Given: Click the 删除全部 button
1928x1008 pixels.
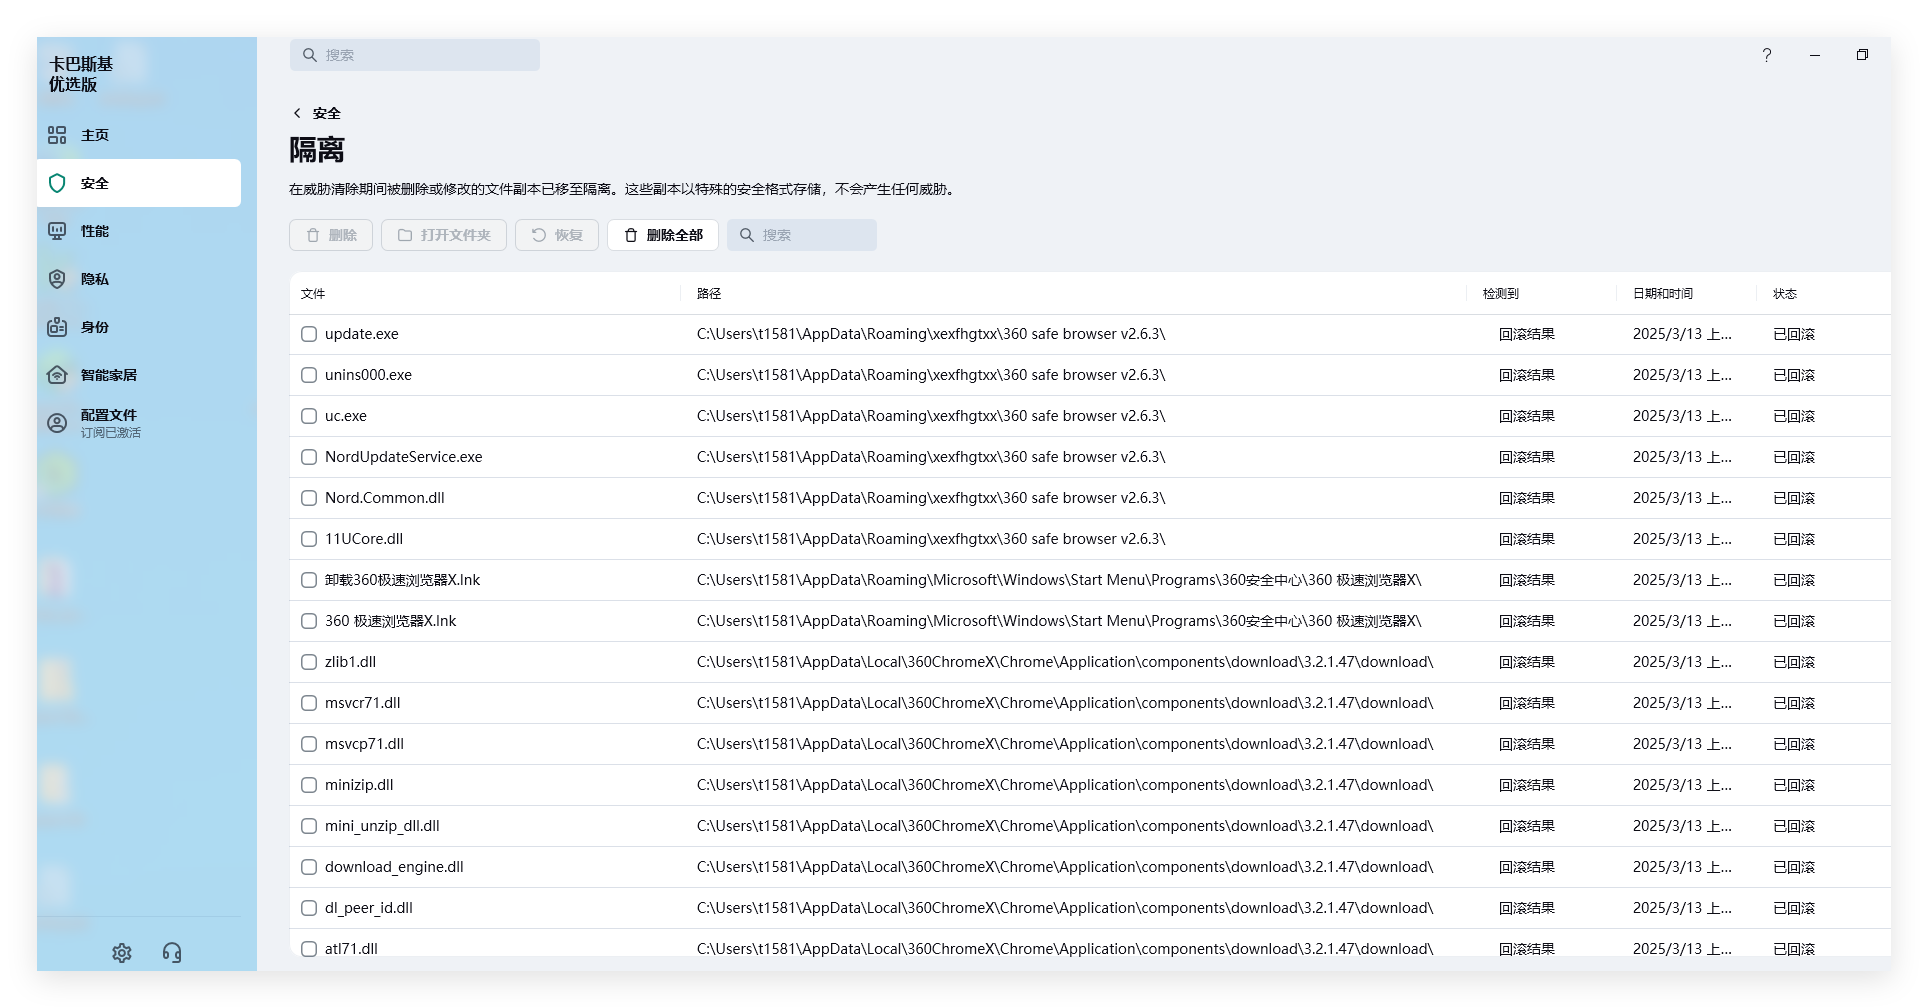Looking at the screenshot, I should pos(663,235).
